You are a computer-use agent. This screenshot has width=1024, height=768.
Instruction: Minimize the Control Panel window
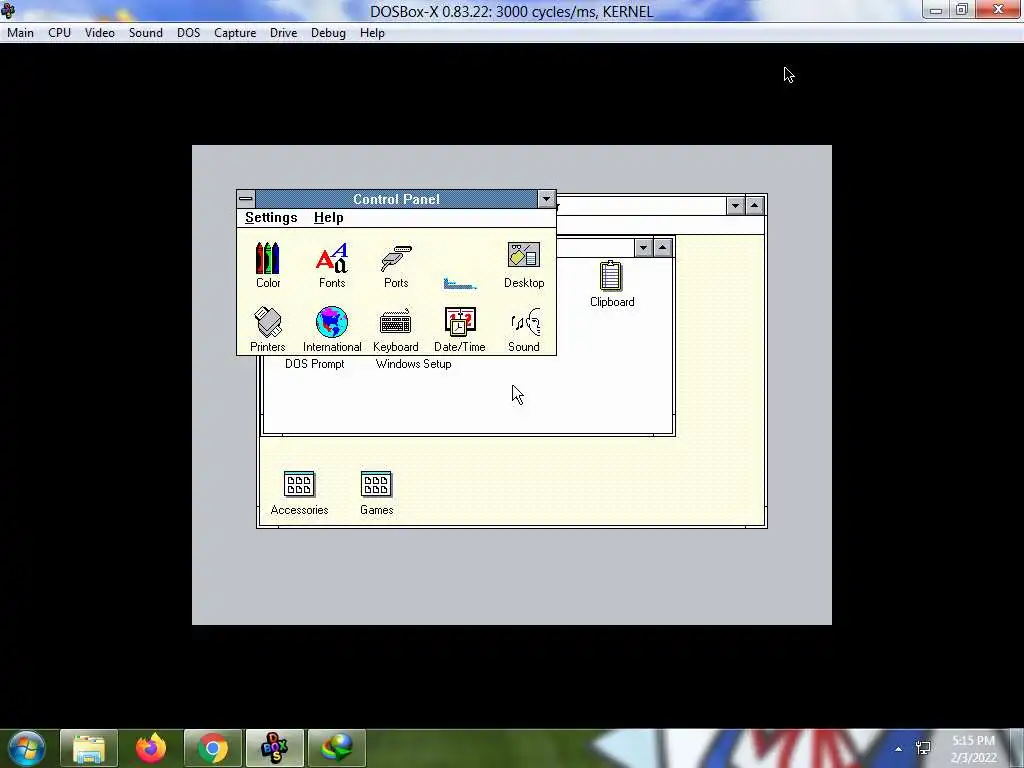tap(546, 199)
